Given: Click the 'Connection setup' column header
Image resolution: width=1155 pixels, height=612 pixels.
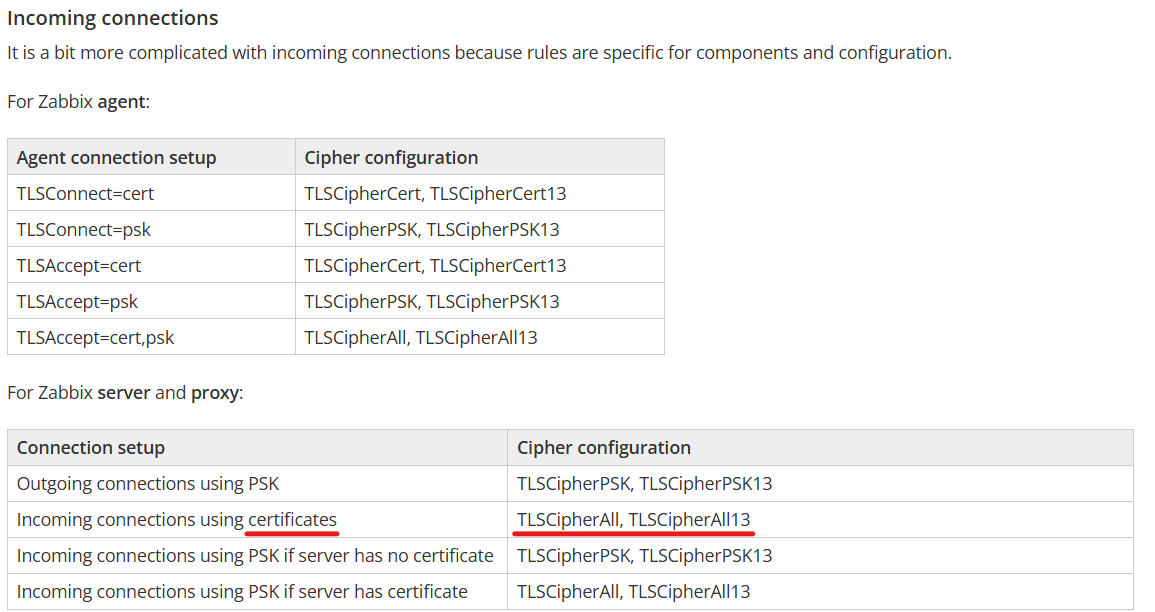Looking at the screenshot, I should [x=90, y=447].
